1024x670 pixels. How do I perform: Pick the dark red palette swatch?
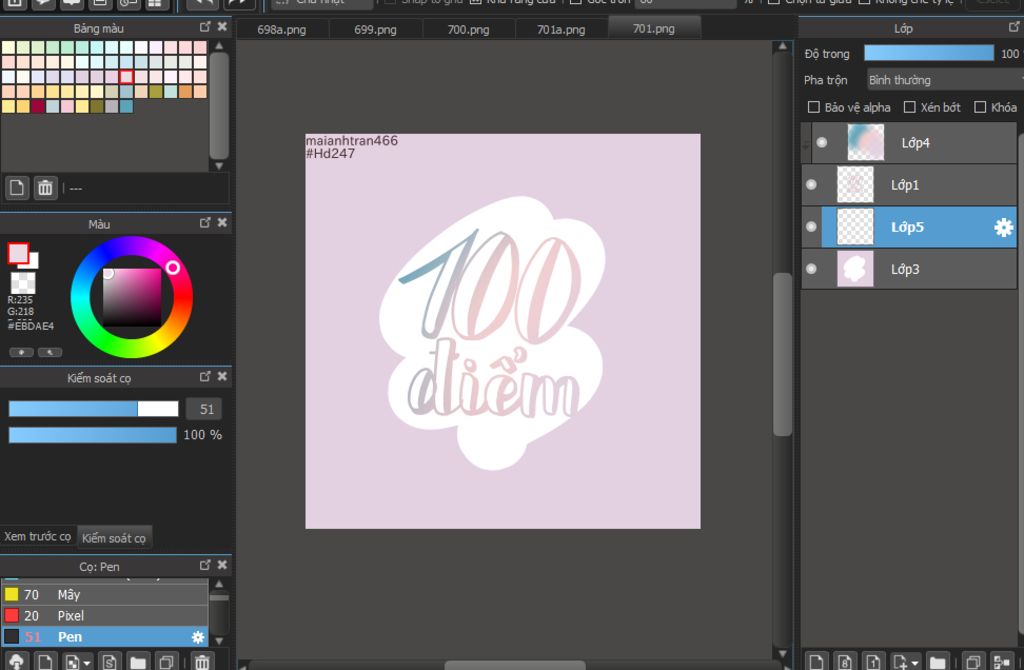39,106
